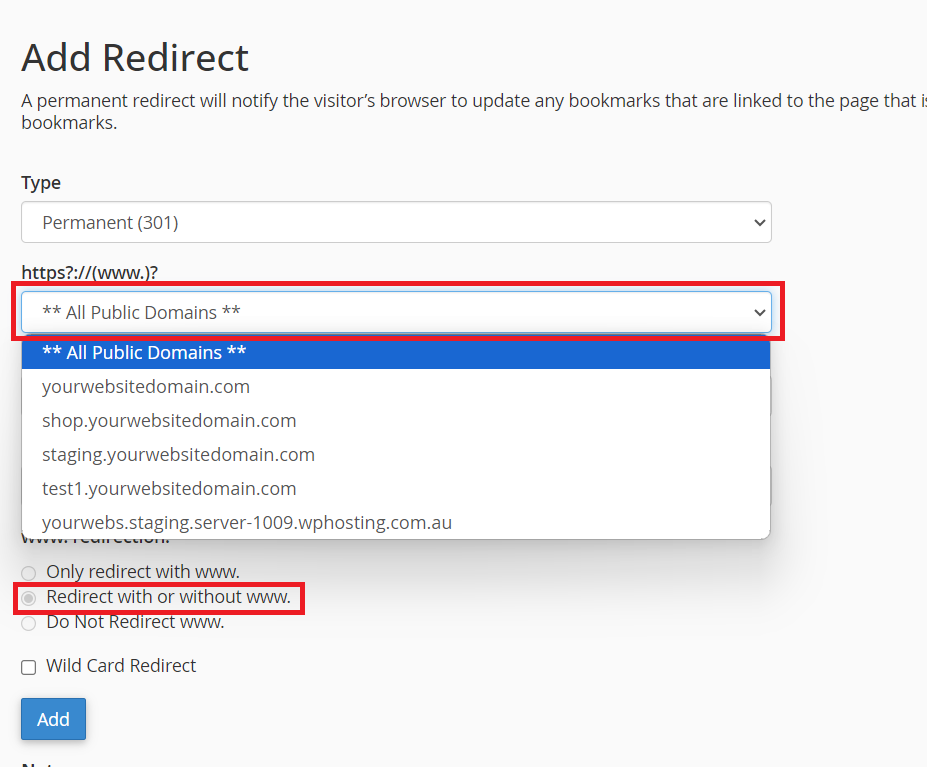Click the domain dropdown chevron arrow
Viewport: 927px width, 767px height.
(x=758, y=313)
